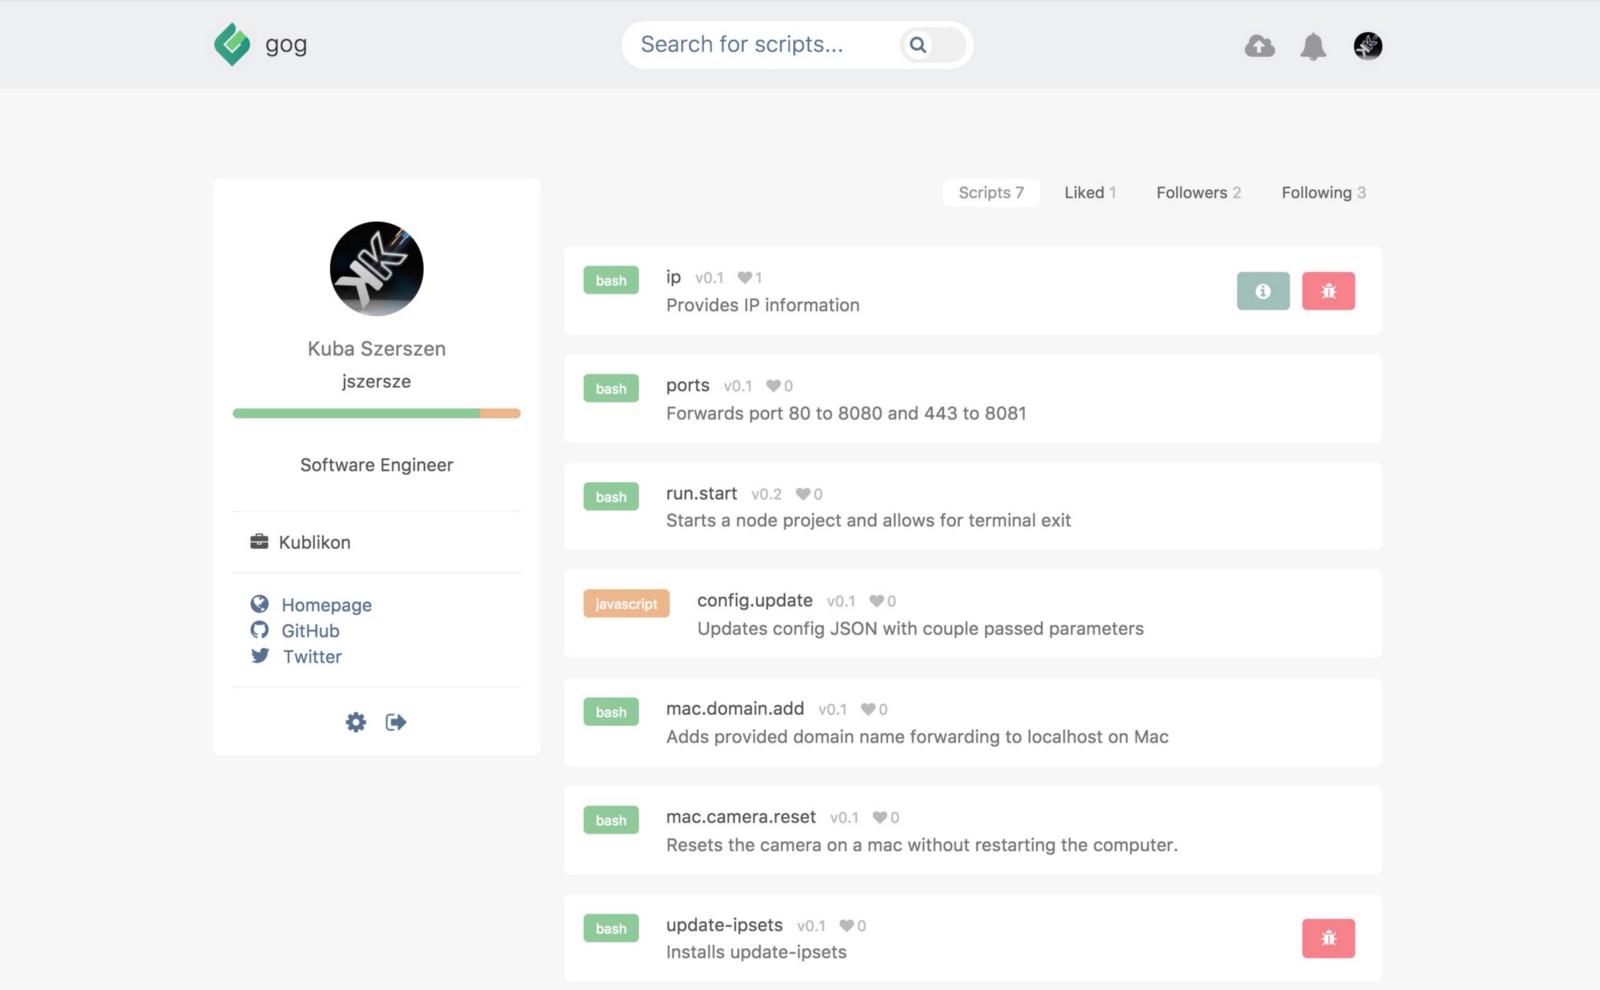Click the info button on ip script
This screenshot has width=1600, height=990.
[1263, 291]
